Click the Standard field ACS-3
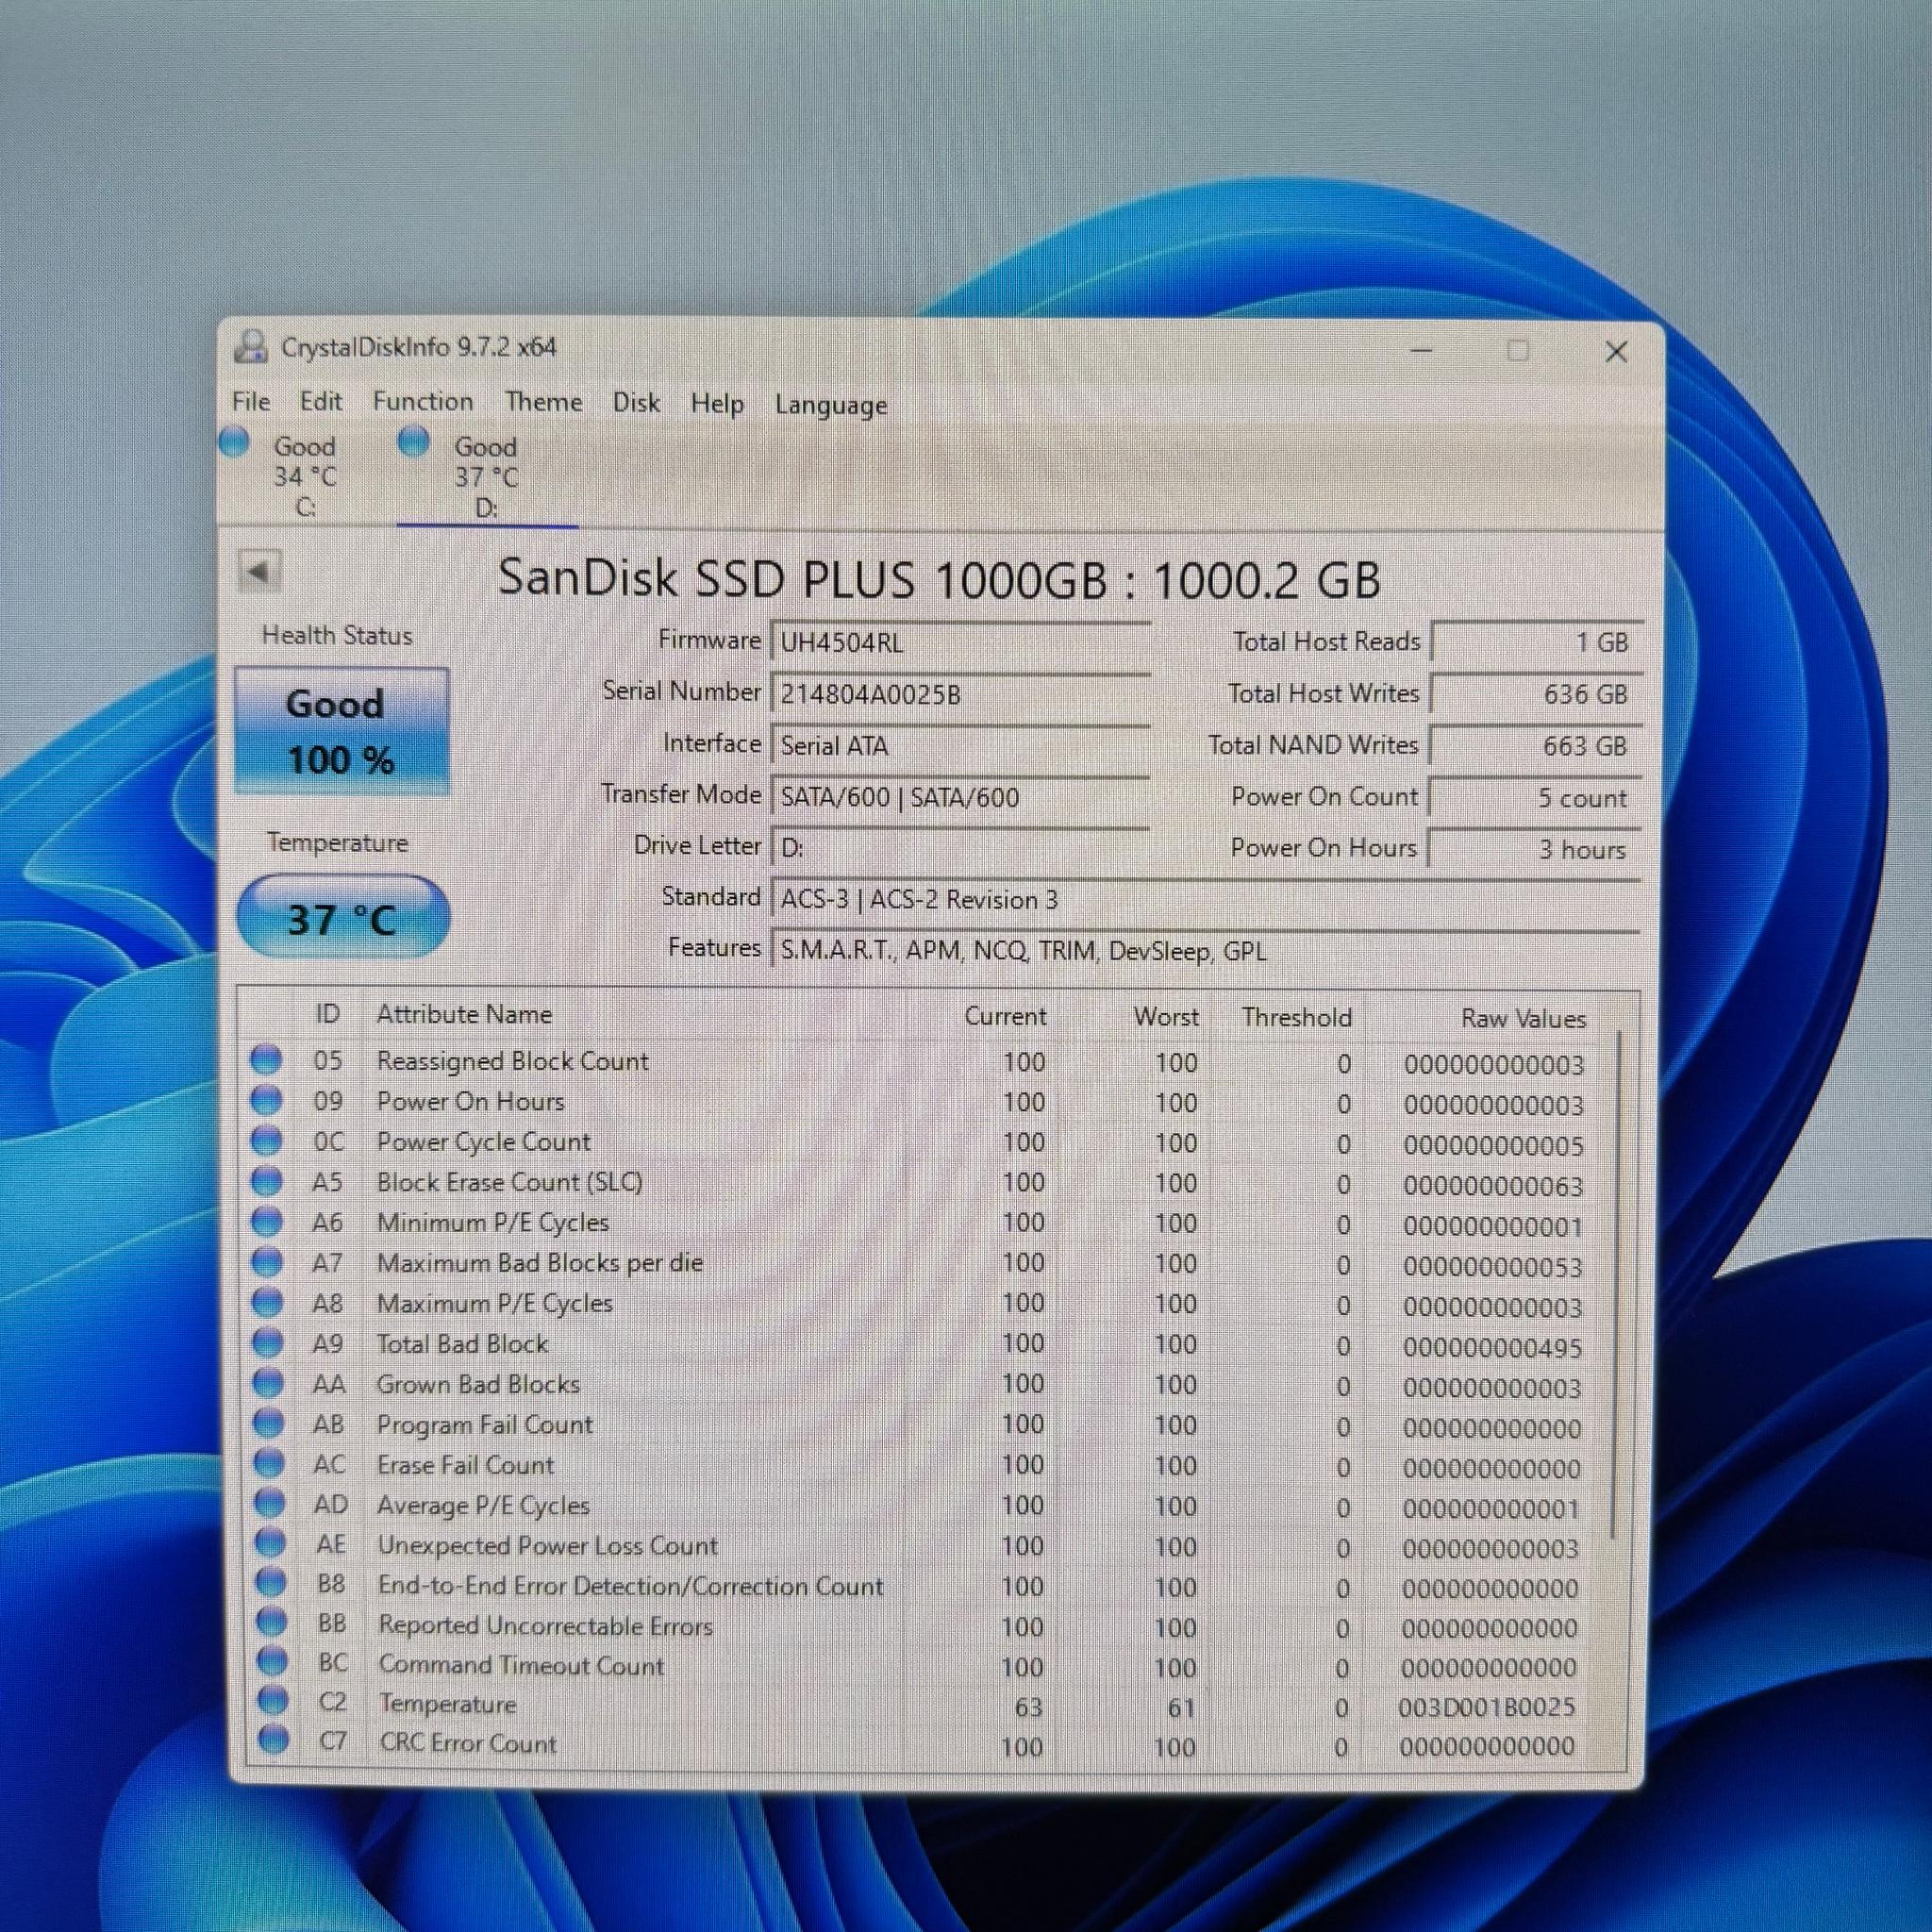Screen dimensions: 1932x1932 pyautogui.click(x=1205, y=899)
